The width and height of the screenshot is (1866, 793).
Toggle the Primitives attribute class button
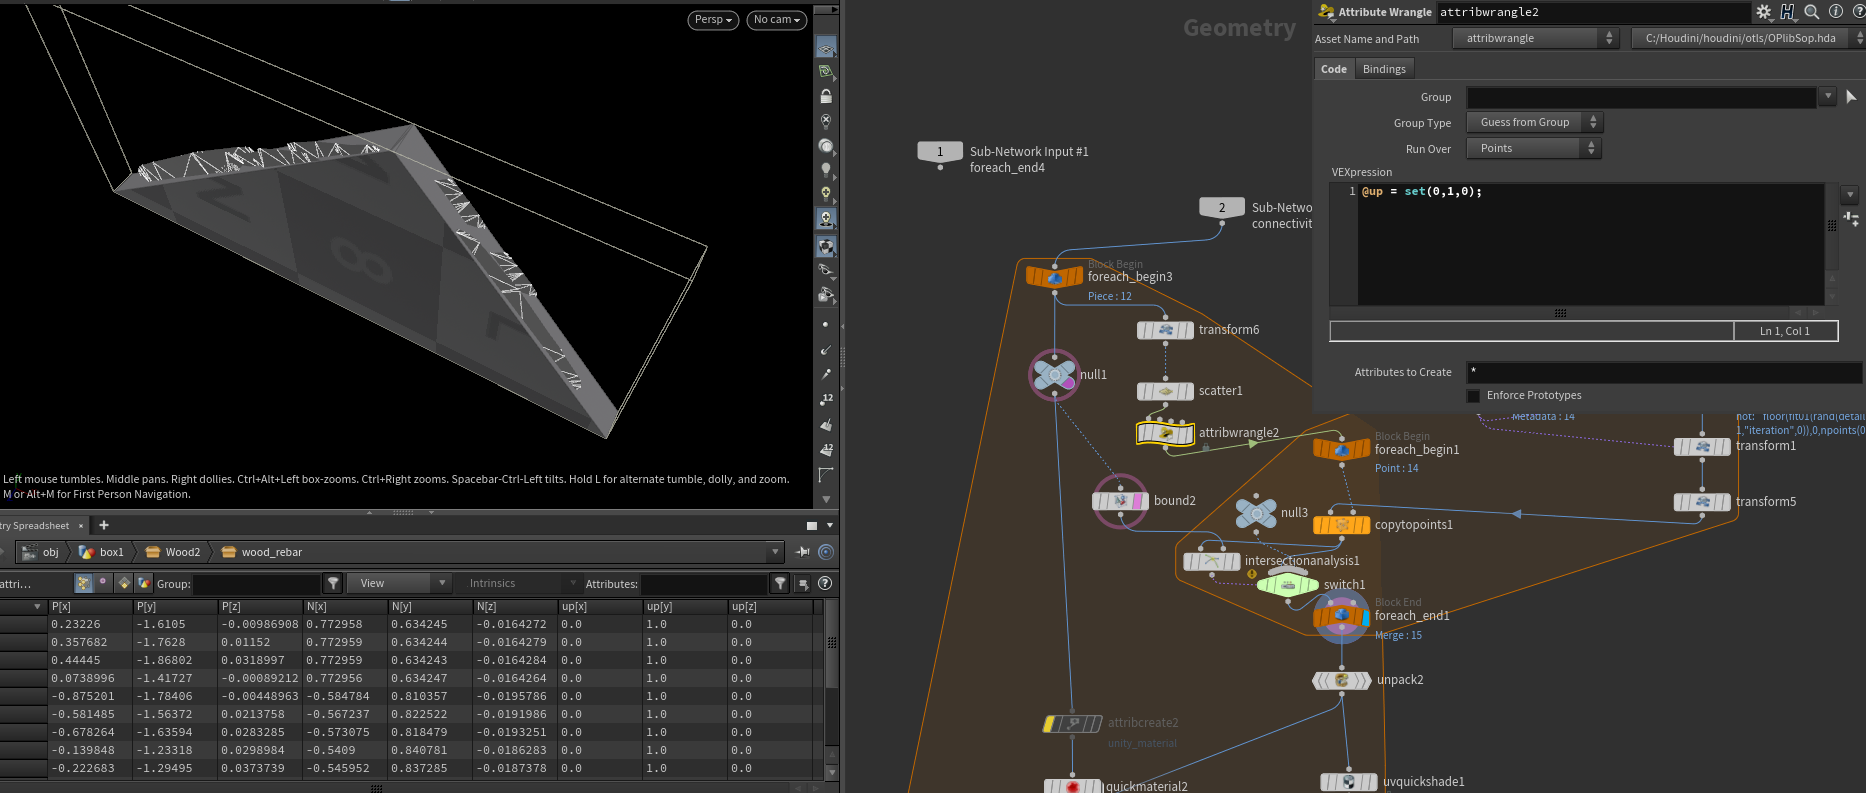(x=124, y=583)
